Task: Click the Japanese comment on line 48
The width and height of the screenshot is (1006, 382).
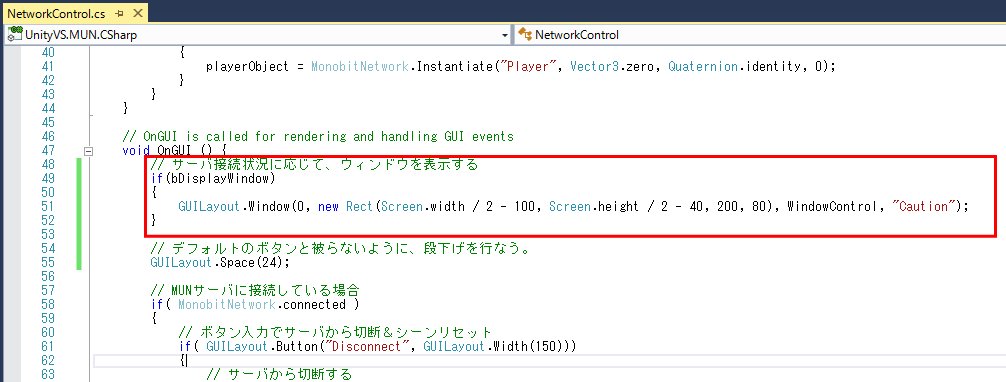Action: pos(314,165)
